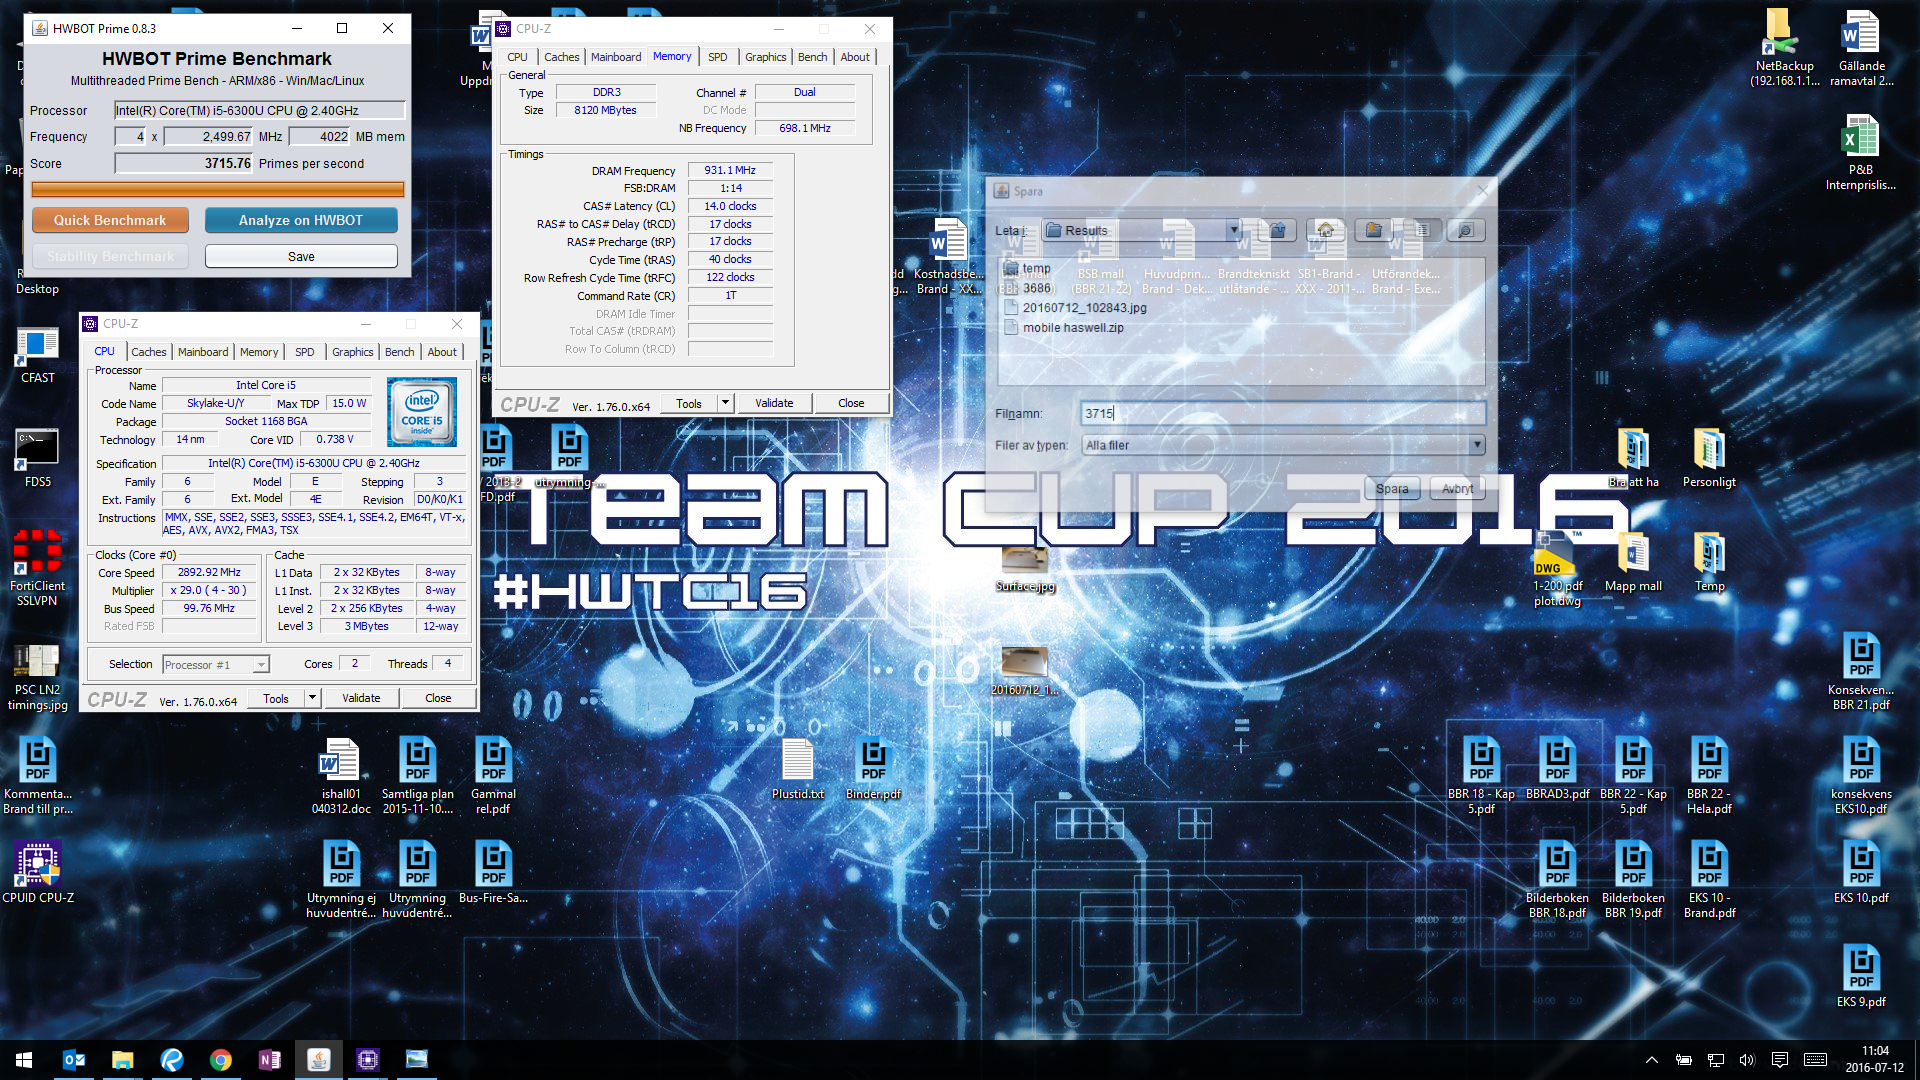Image resolution: width=1920 pixels, height=1080 pixels.
Task: Select the FortiClient SSLVPN desktop icon
Action: tap(38, 568)
